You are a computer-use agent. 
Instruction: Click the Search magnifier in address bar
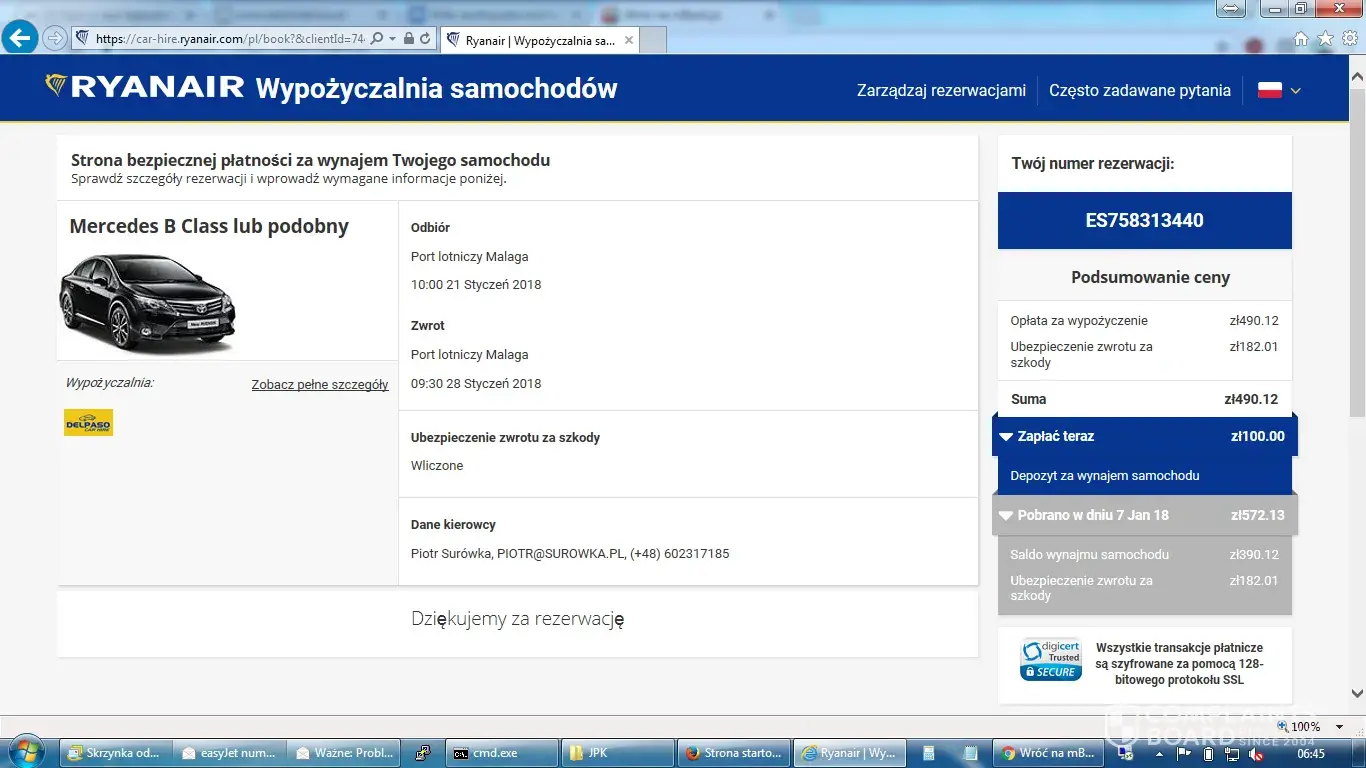coord(377,39)
